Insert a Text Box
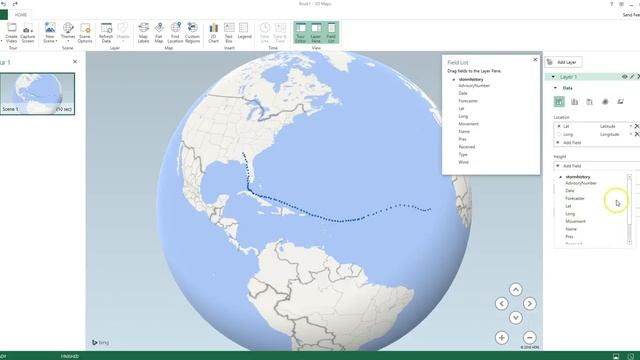The height and width of the screenshot is (360, 640). click(x=229, y=33)
